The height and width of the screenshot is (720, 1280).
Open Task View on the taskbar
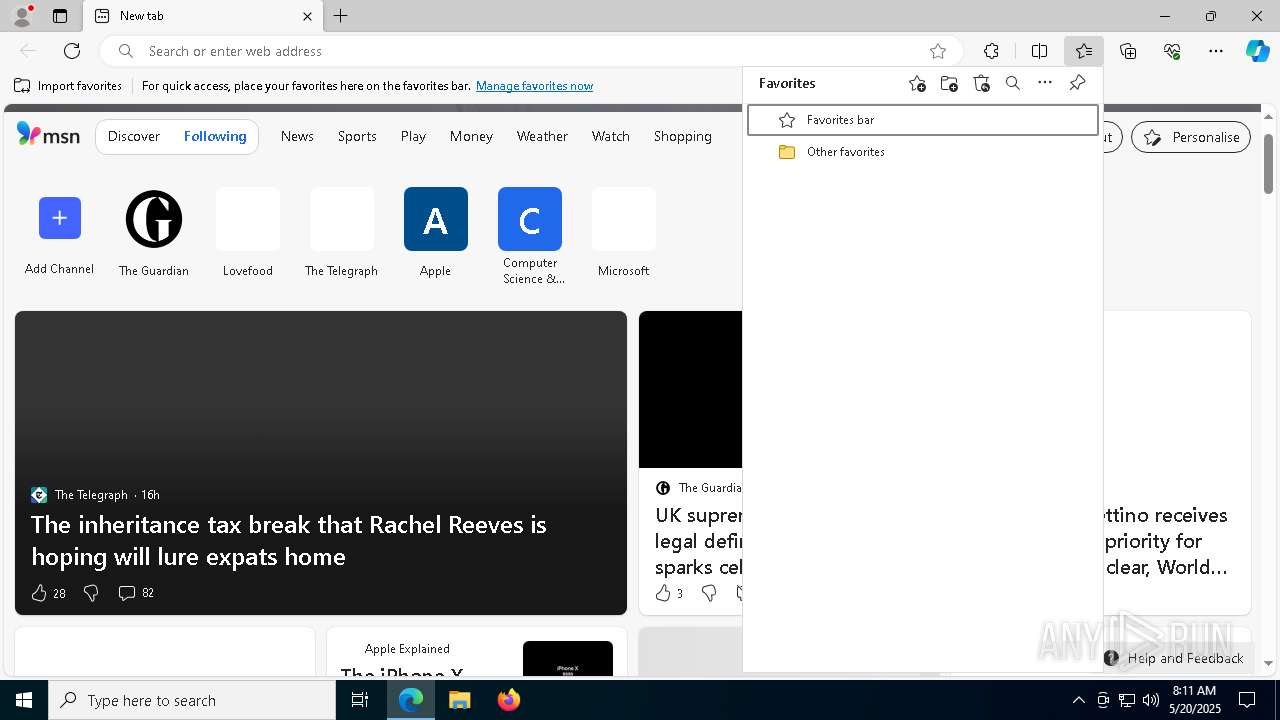(x=360, y=700)
